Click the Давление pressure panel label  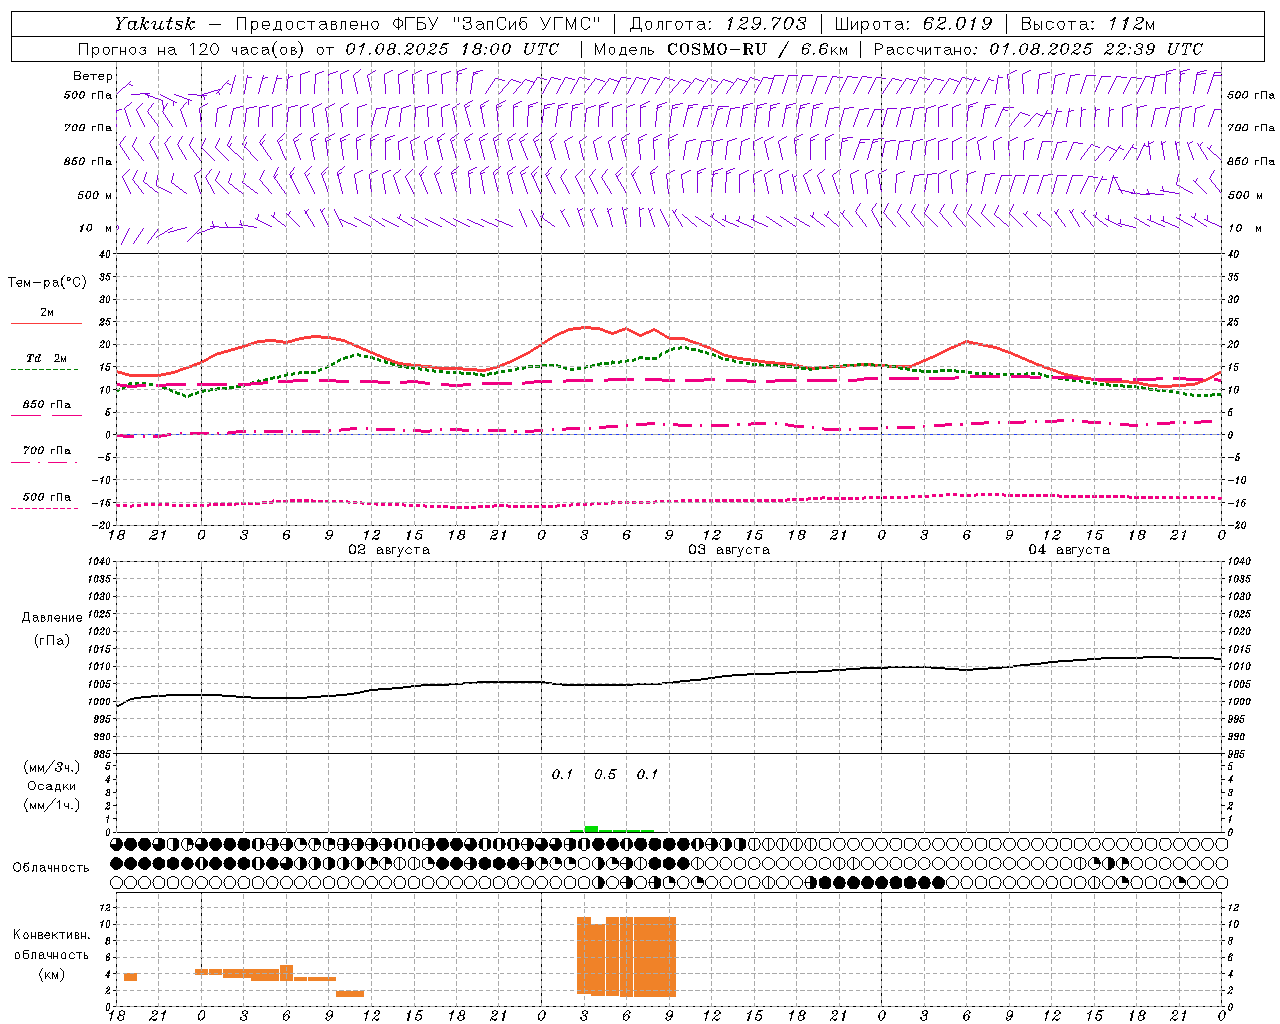[x=52, y=618]
